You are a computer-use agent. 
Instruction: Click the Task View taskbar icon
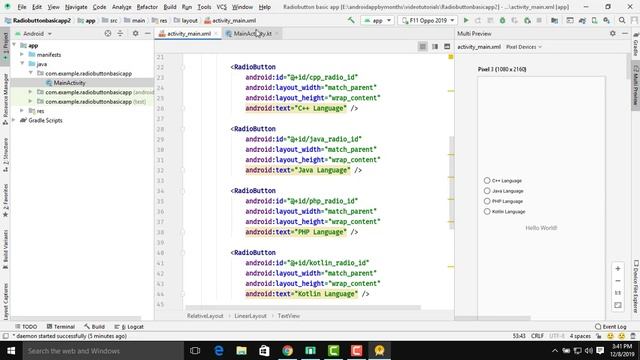195,351
